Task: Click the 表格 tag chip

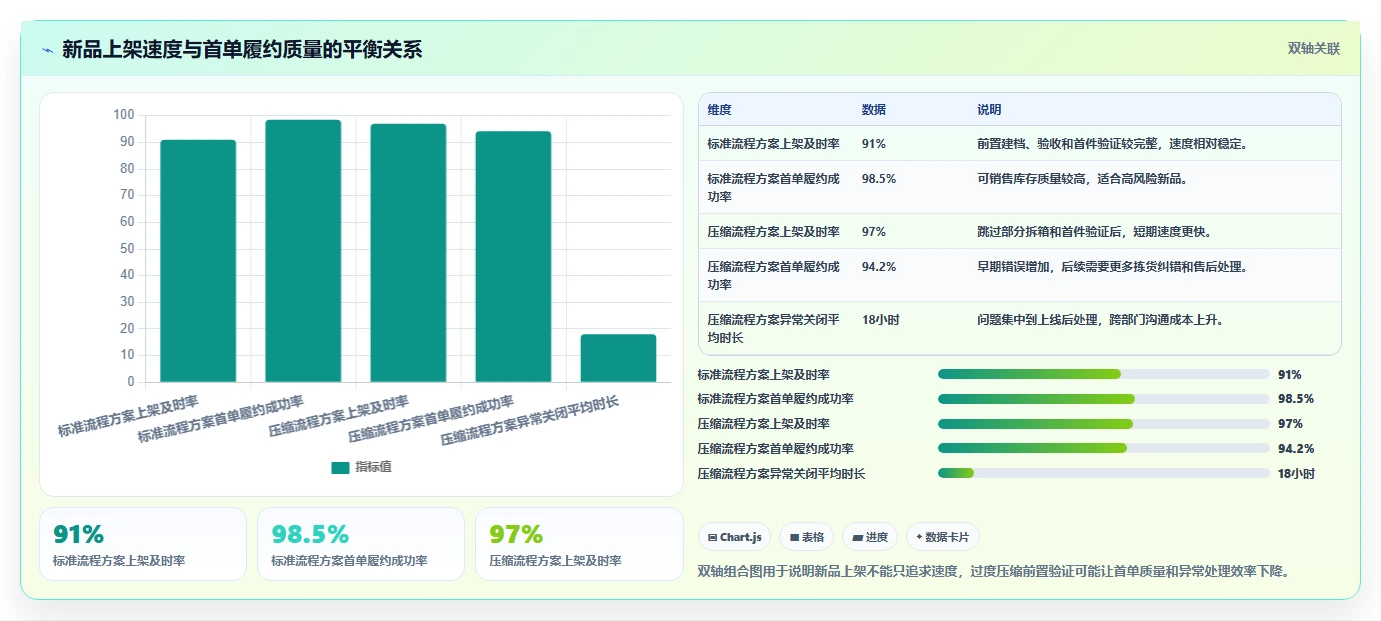Action: pyautogui.click(x=807, y=537)
